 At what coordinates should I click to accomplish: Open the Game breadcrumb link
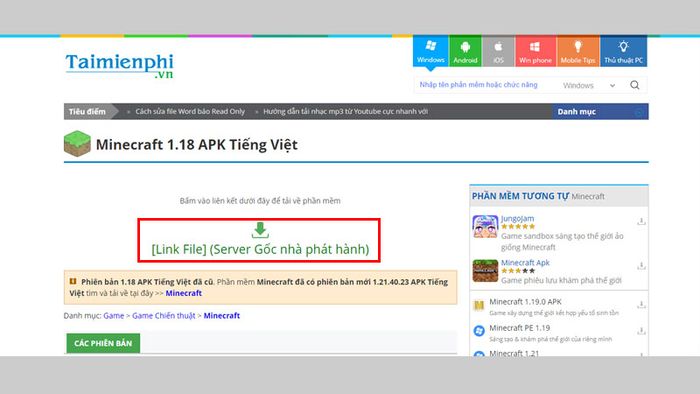click(x=113, y=315)
